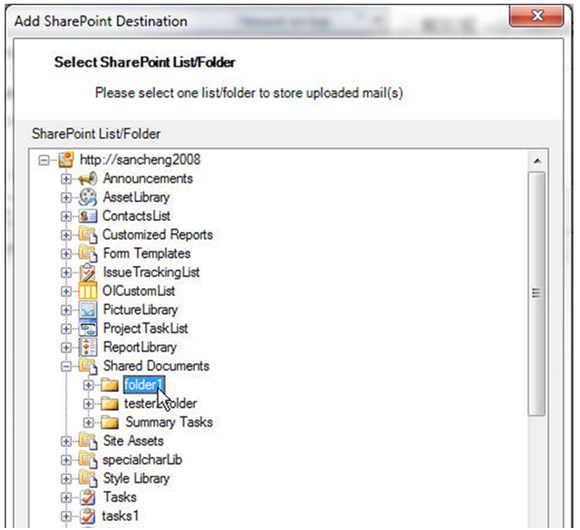Viewport: 580px width, 530px height.
Task: Expand the AssetLibrary node
Action: [x=66, y=198]
